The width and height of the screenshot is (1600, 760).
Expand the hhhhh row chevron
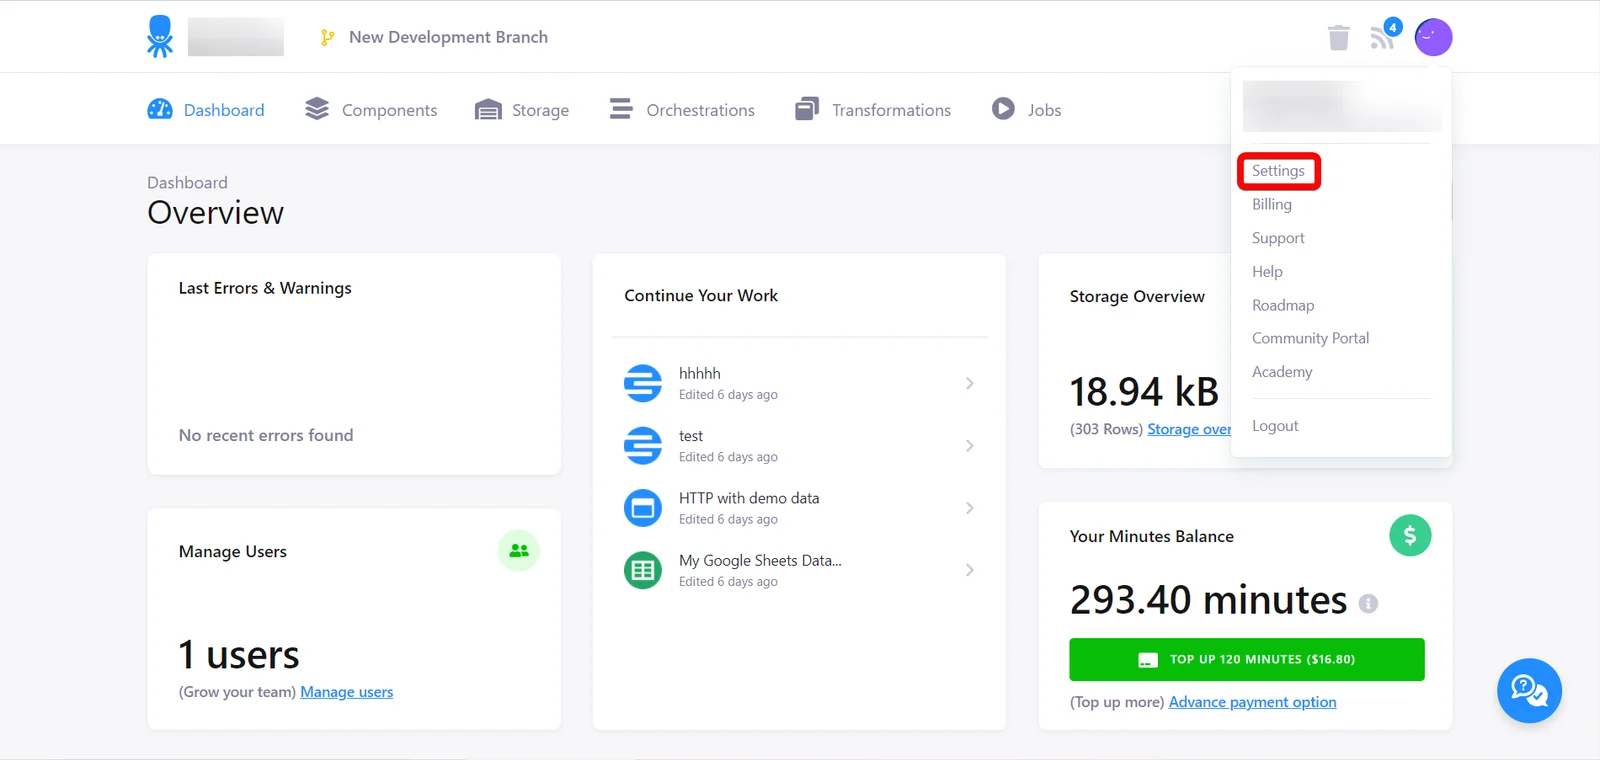click(969, 383)
